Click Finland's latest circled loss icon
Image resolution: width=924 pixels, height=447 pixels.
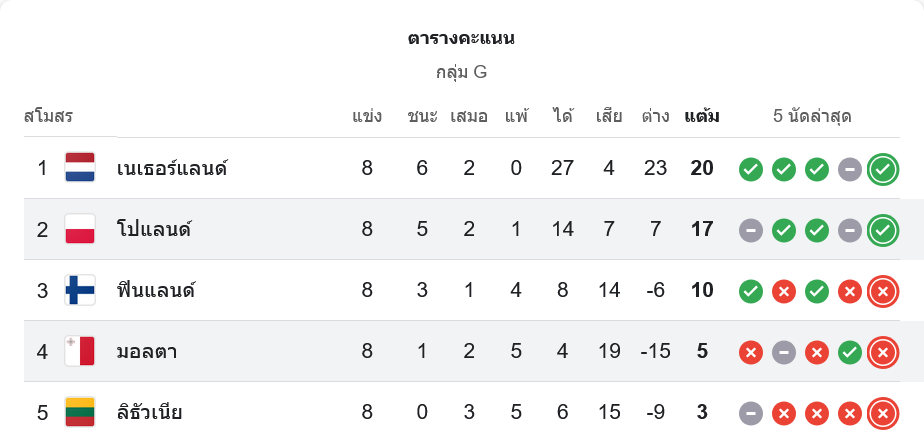[882, 291]
